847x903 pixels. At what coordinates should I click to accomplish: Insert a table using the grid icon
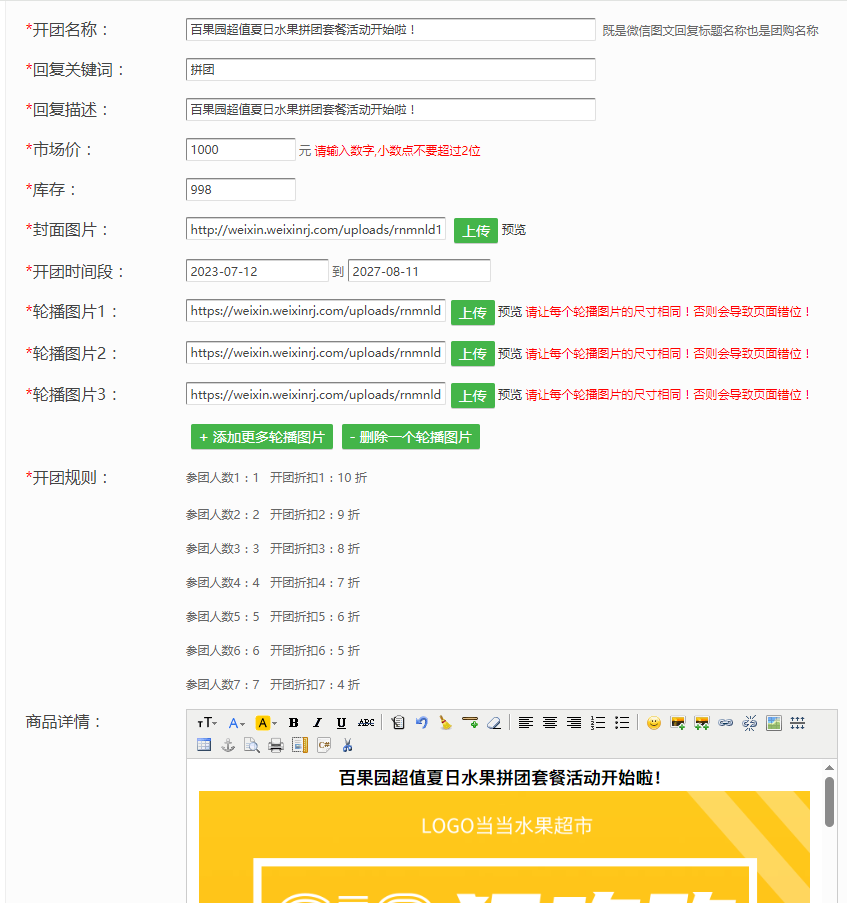204,745
